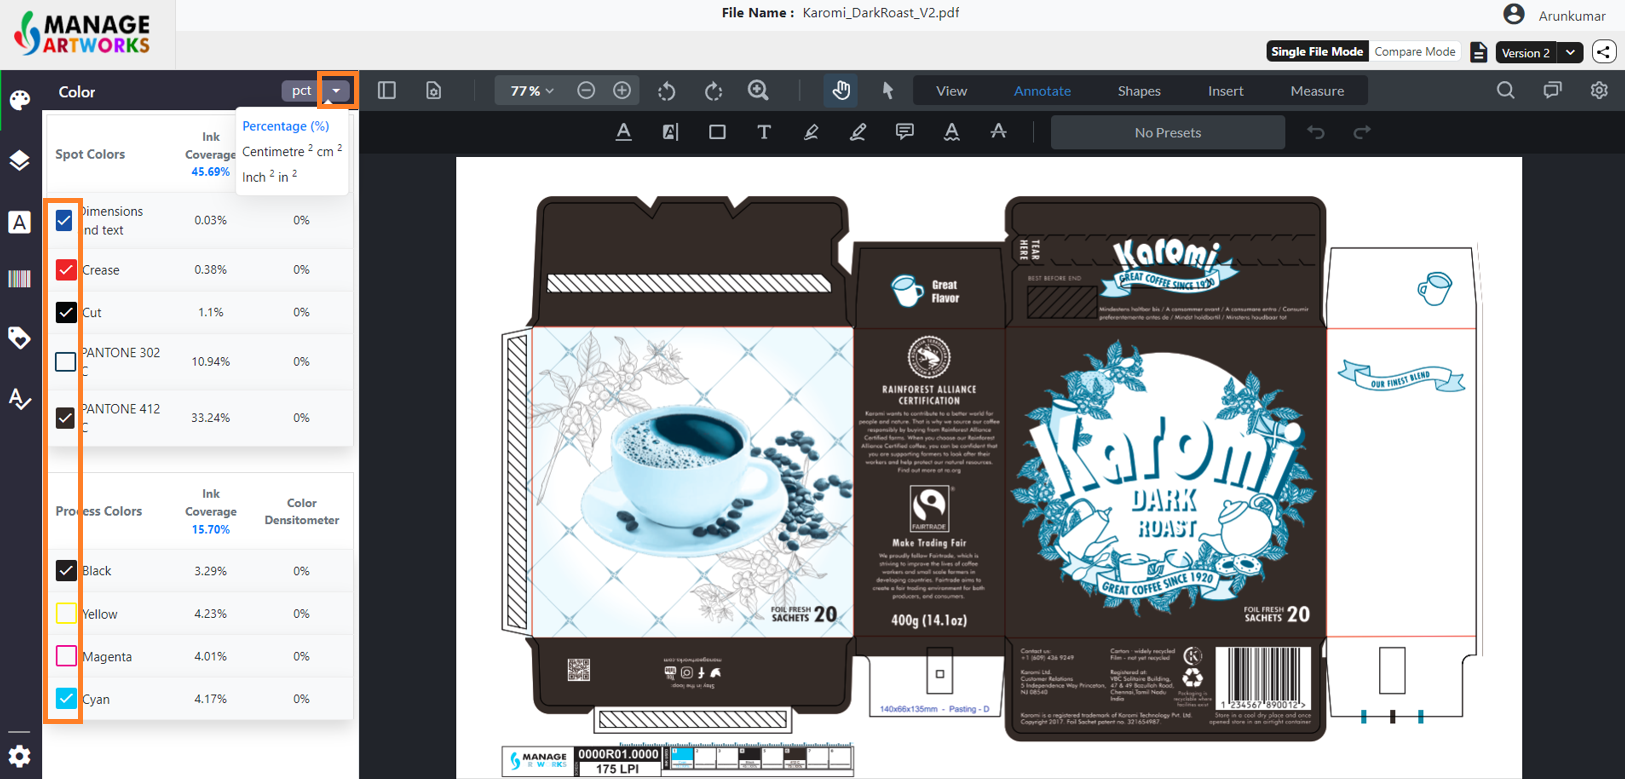Select the comment note annotation tool
The height and width of the screenshot is (779, 1625).
pyautogui.click(x=905, y=132)
